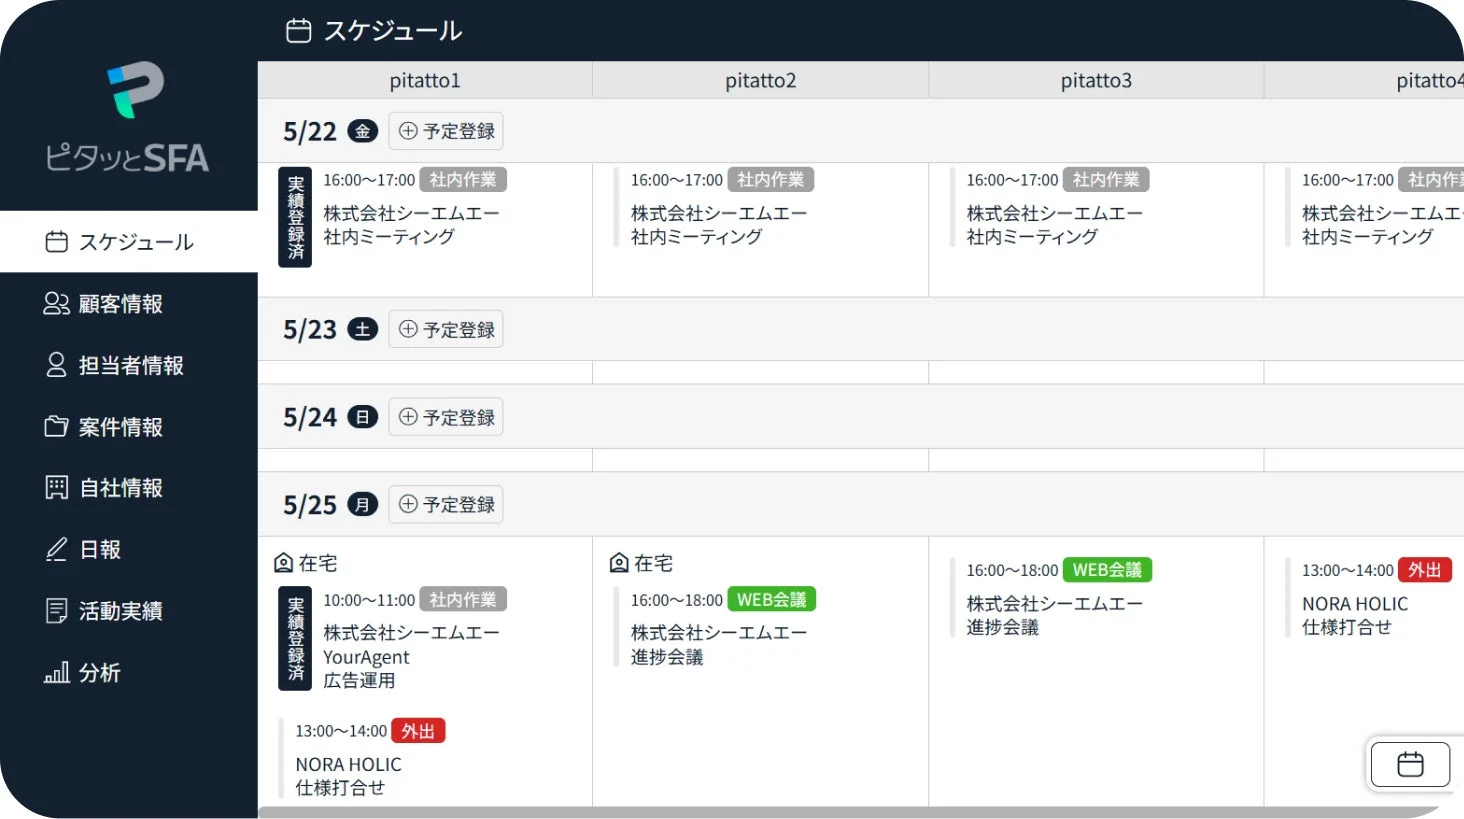Click the 在宅 home icon in pitatto1's 5/25 cell
Image resolution: width=1464 pixels, height=819 pixels.
[284, 563]
